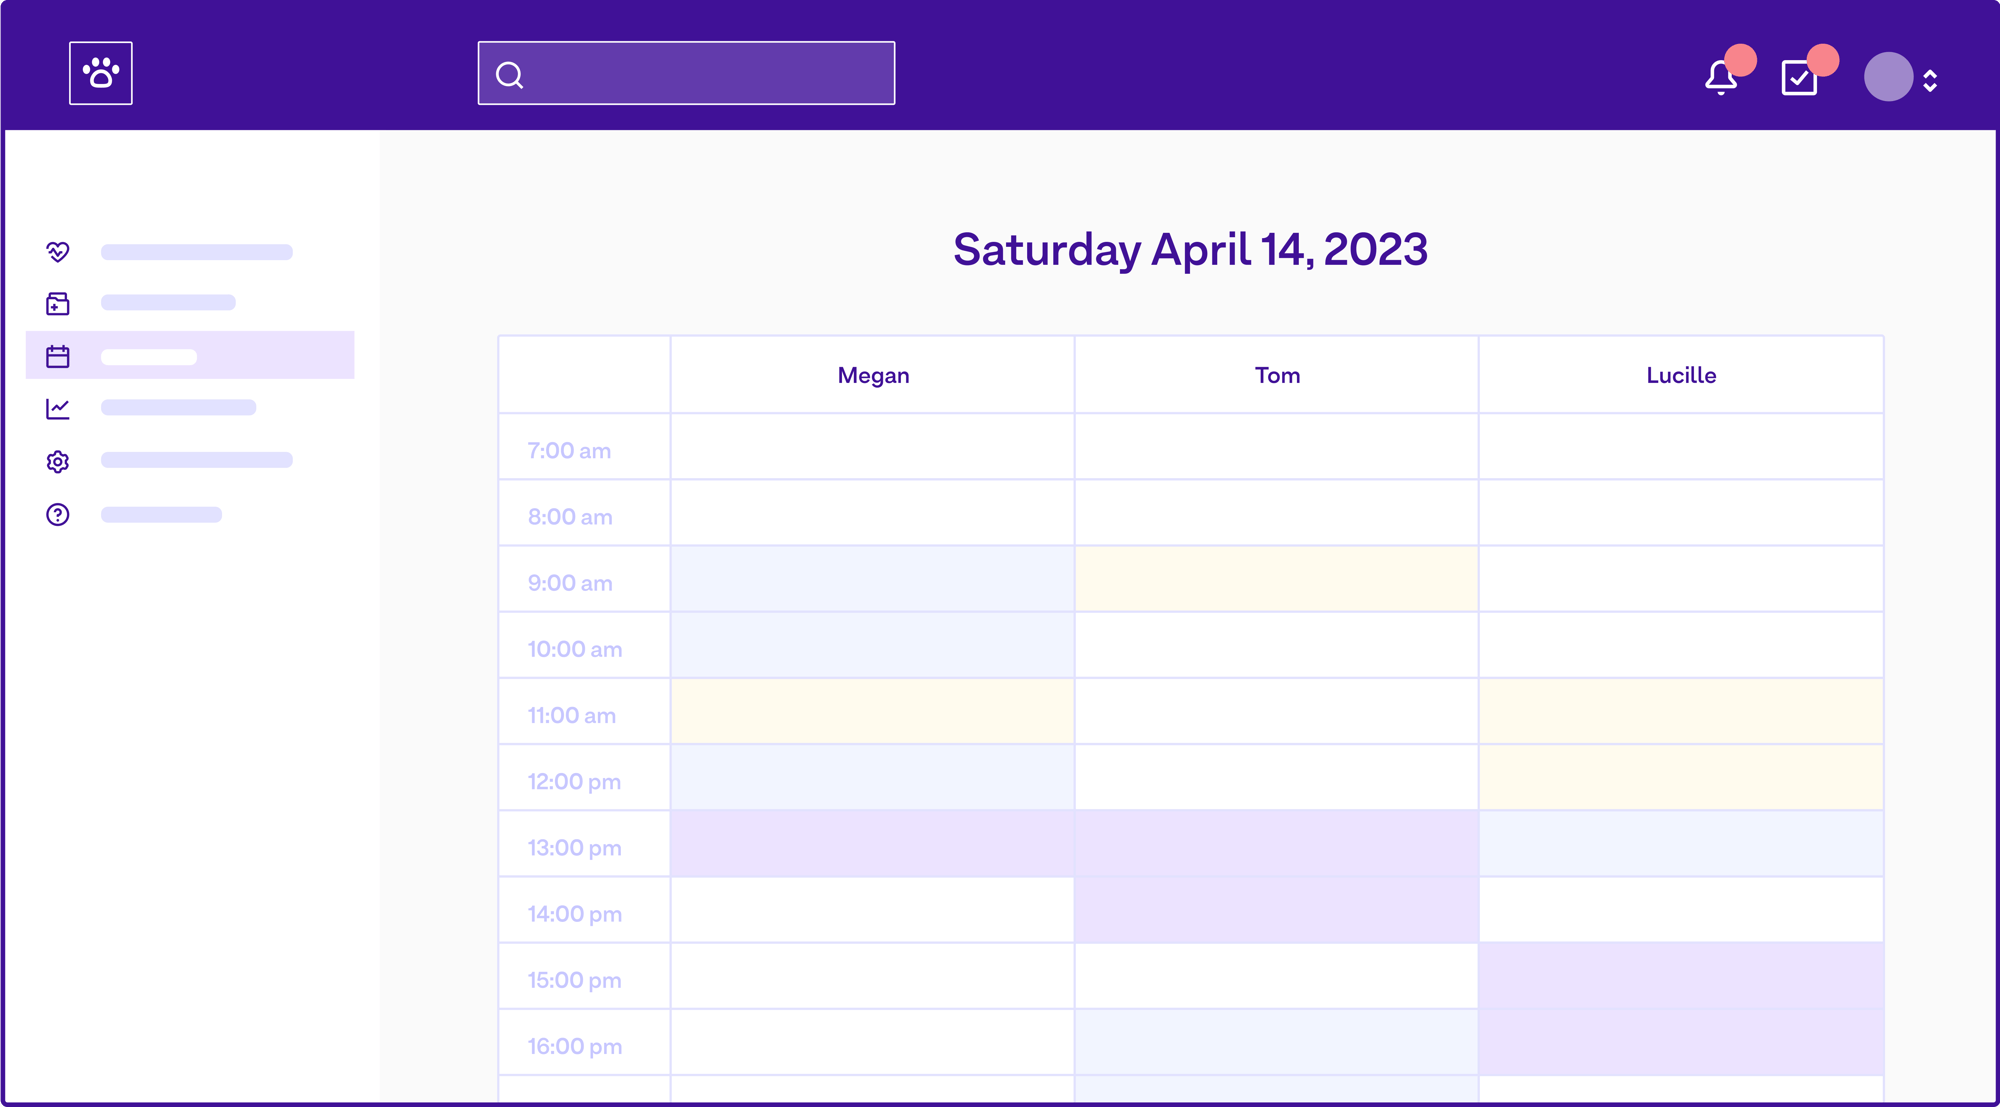
Task: Click the help question mark icon
Action: (x=57, y=515)
